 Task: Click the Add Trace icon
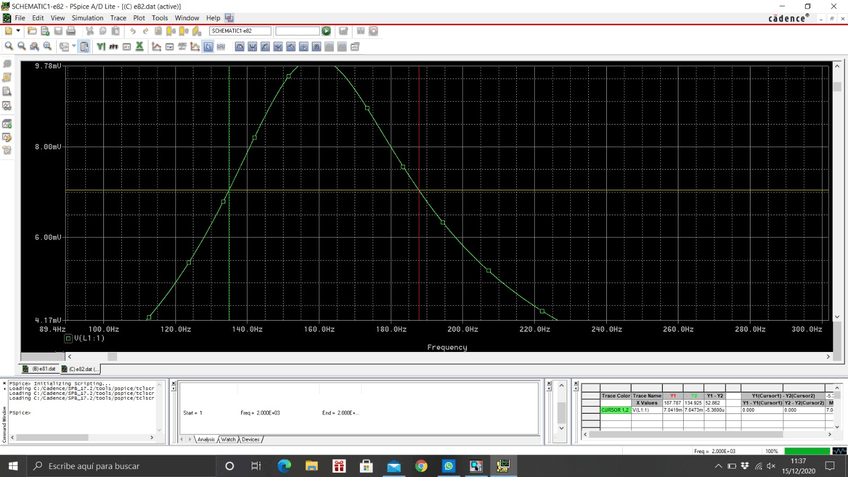pos(156,46)
